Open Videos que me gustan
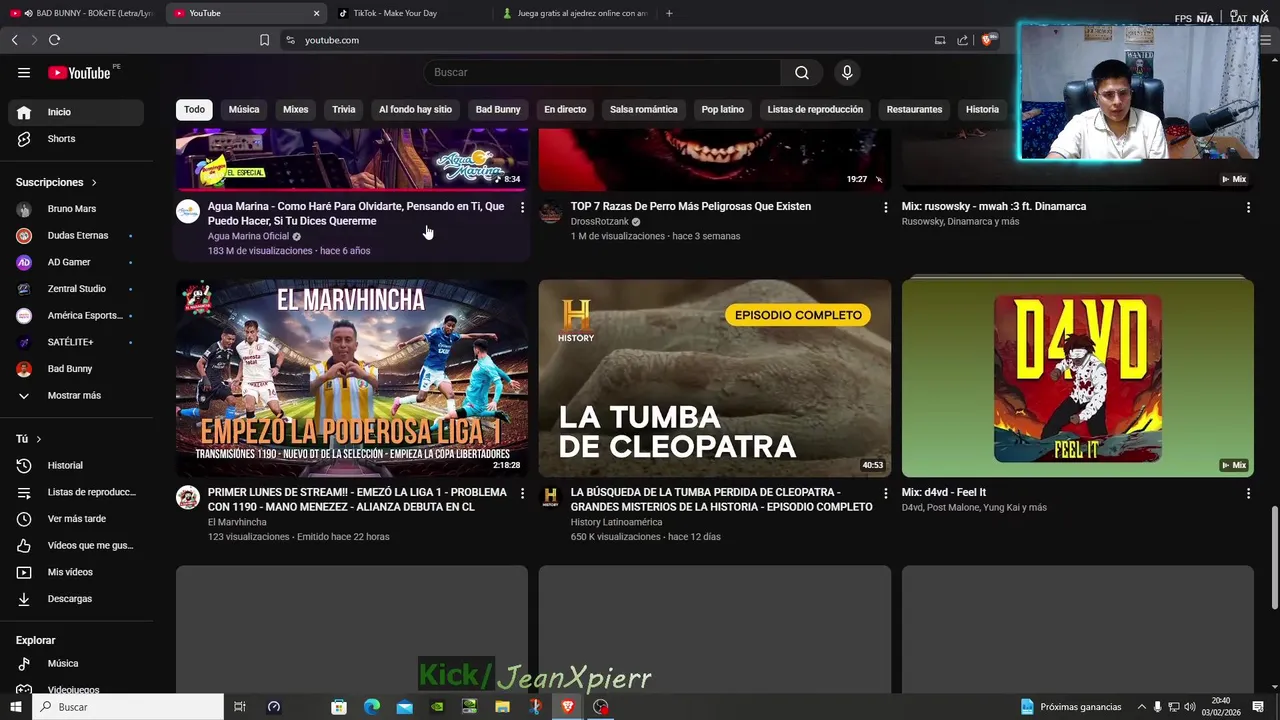Screen dimensions: 1280x720 (x=76, y=545)
